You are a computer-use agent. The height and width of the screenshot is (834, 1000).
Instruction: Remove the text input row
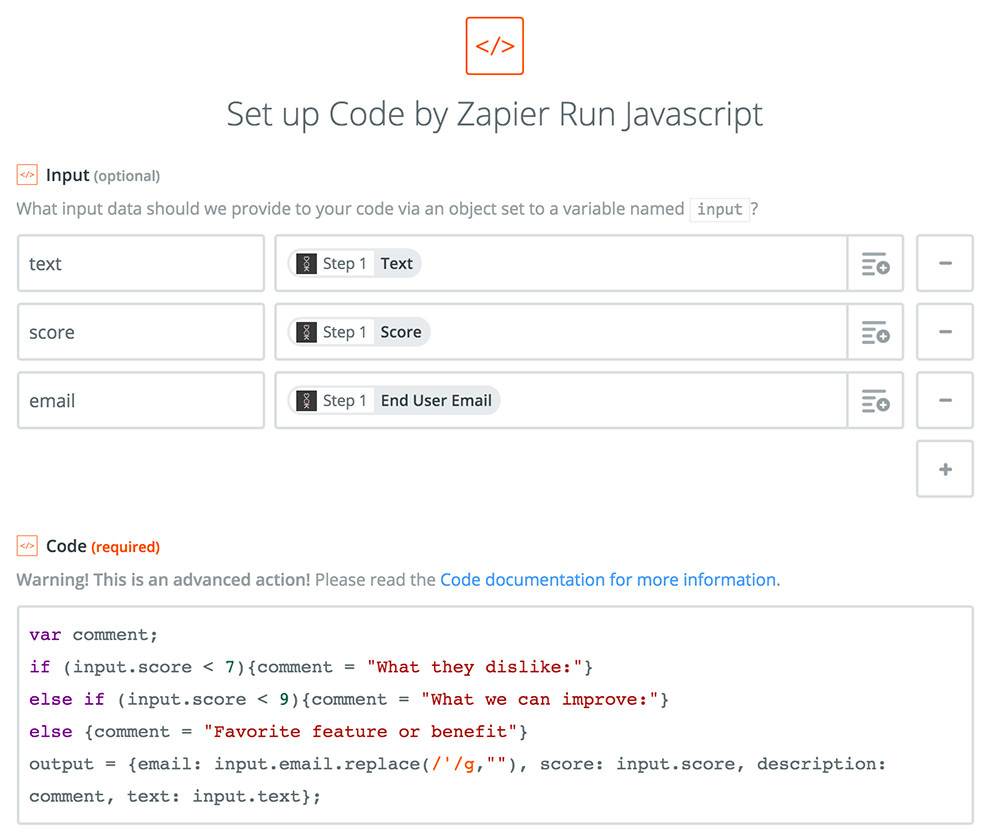(945, 263)
